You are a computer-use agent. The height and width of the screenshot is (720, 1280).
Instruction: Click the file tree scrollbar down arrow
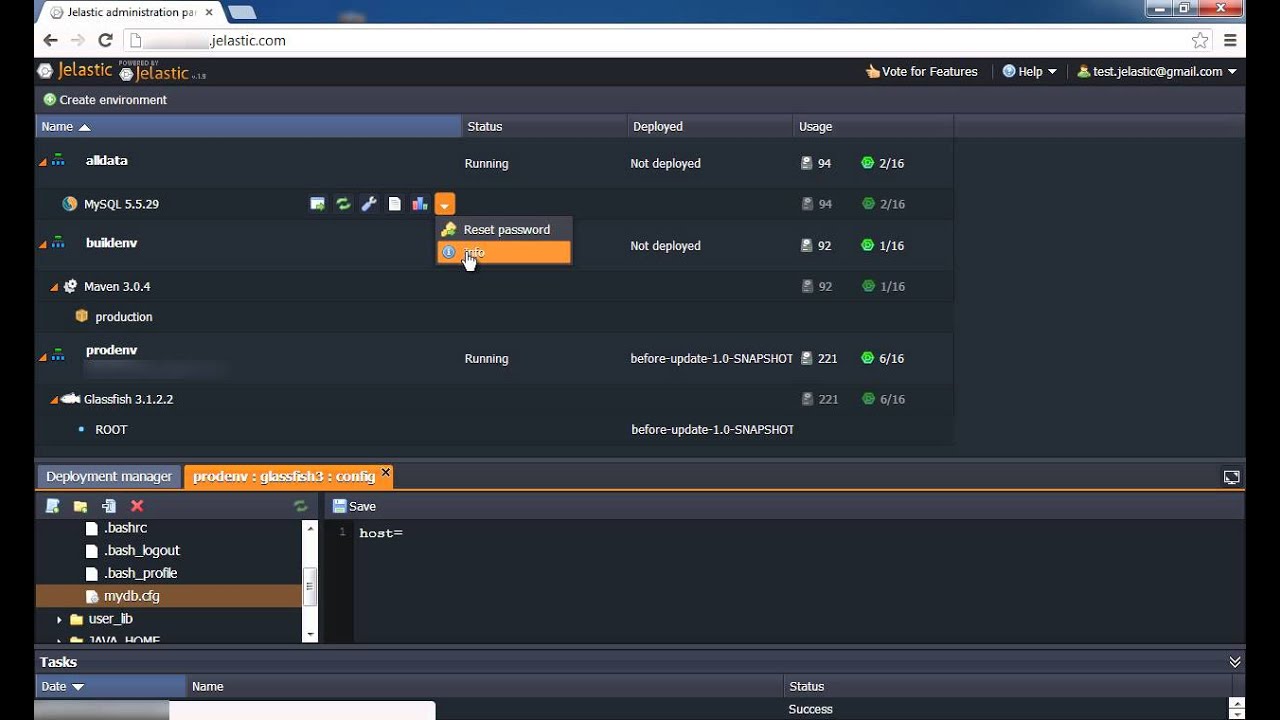tap(310, 634)
